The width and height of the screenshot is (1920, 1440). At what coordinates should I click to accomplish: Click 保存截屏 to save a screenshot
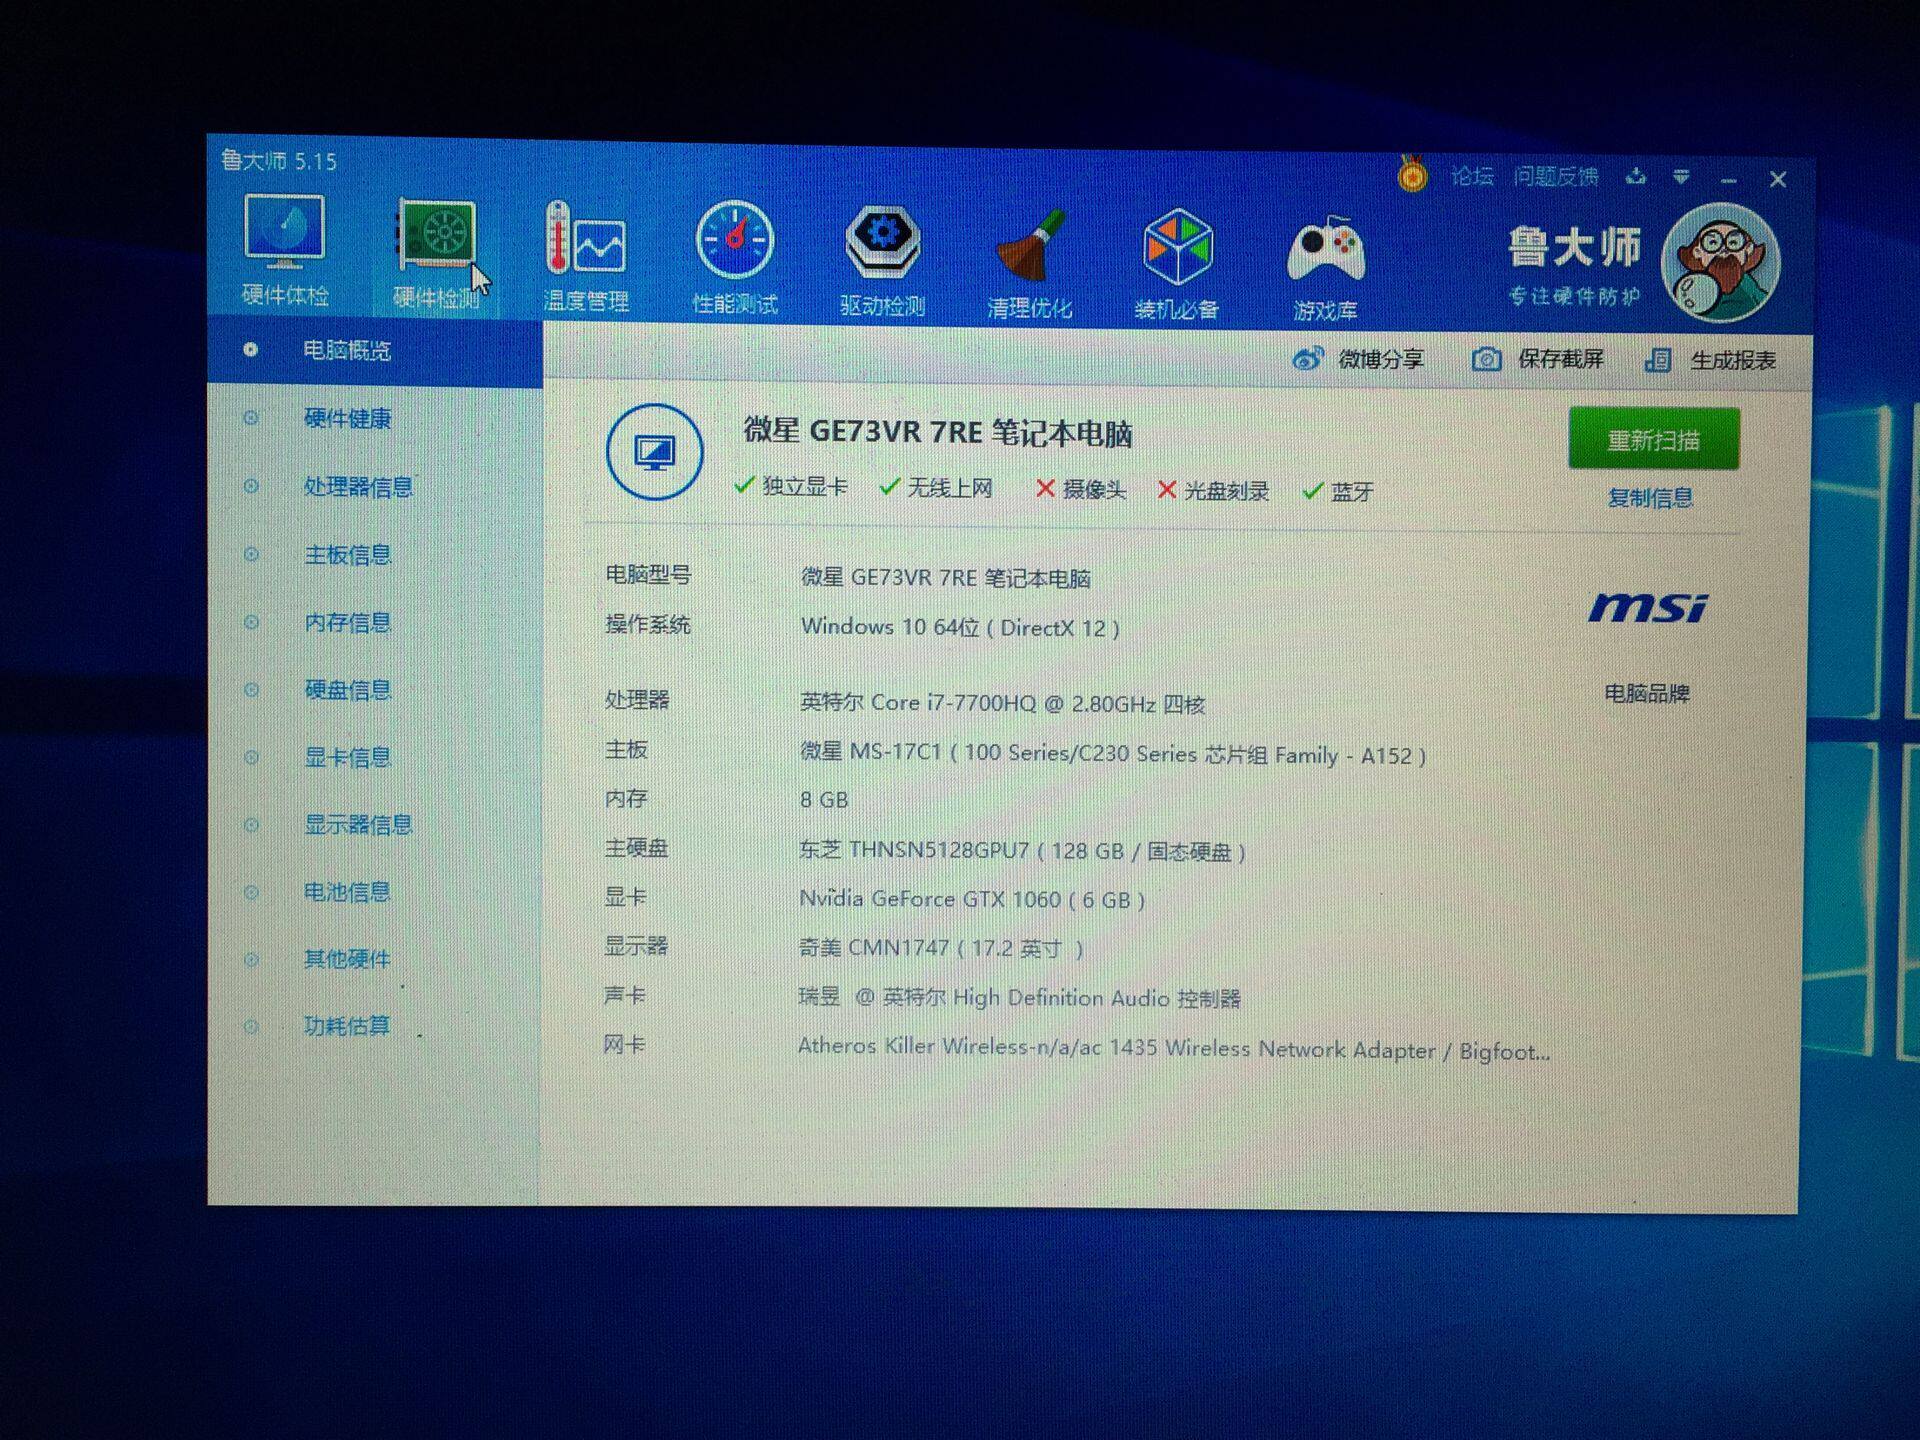1539,359
